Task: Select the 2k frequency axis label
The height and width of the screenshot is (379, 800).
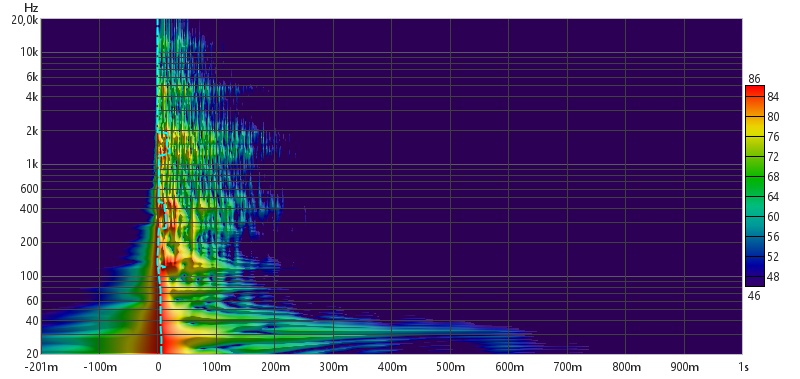Action: pos(33,131)
